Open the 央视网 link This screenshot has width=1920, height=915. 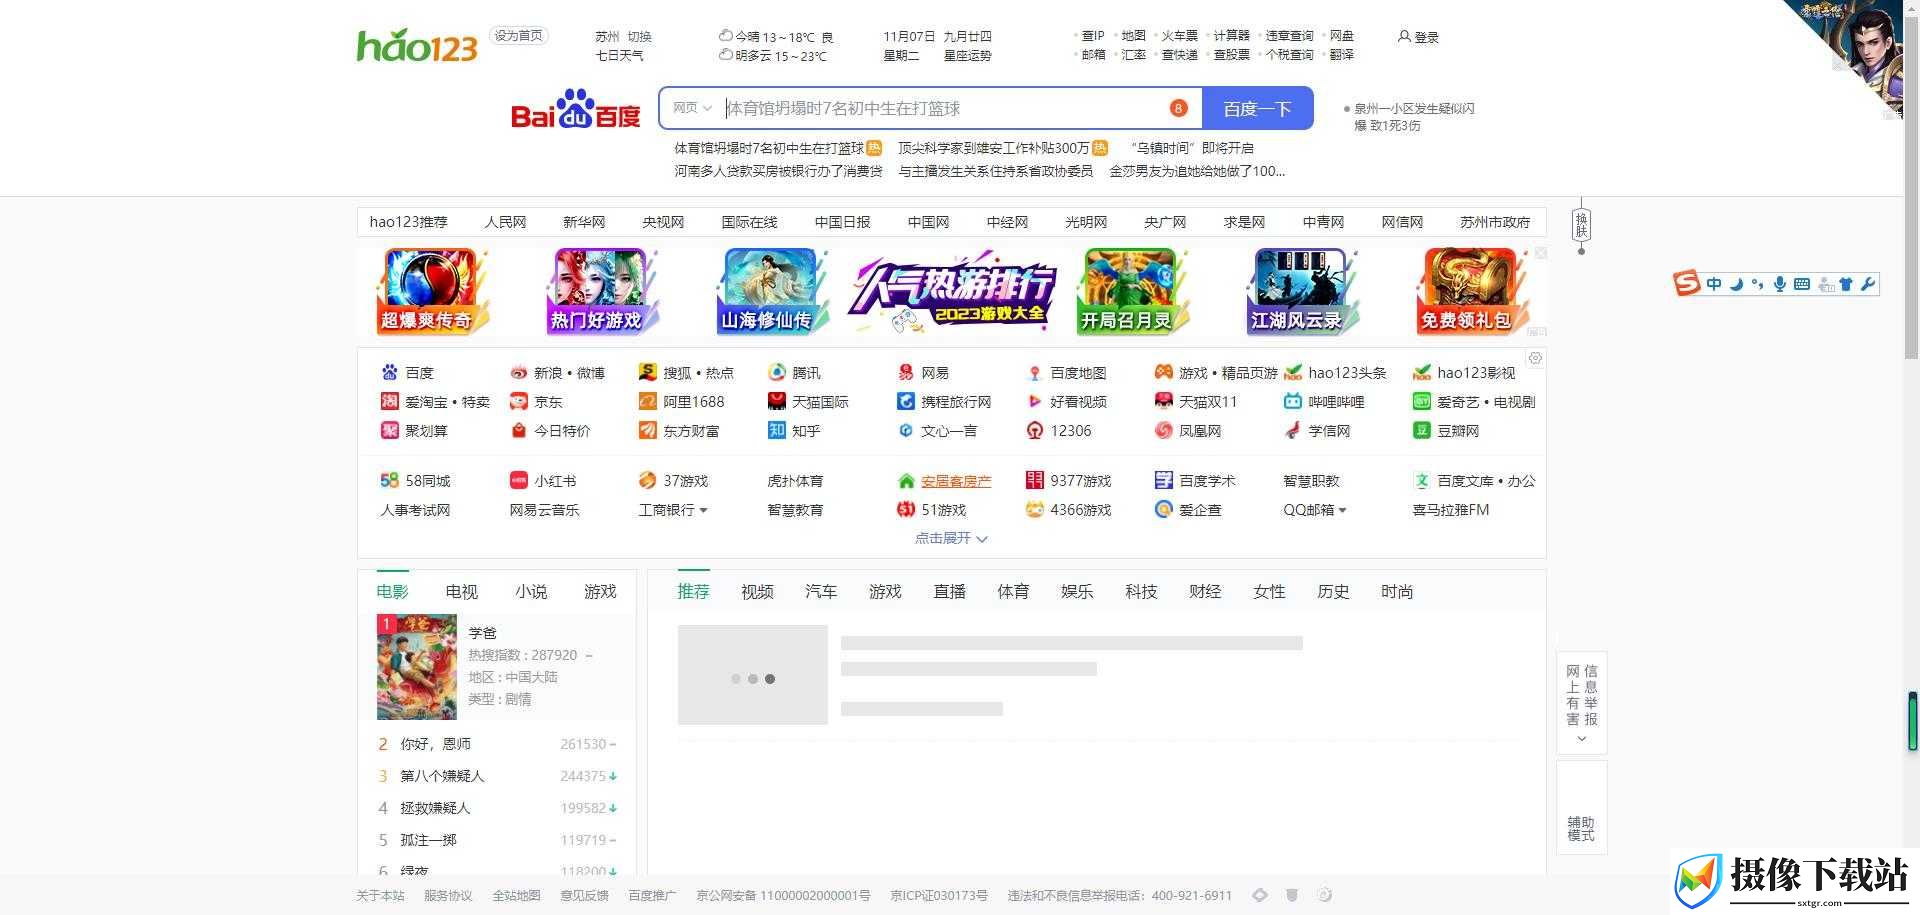point(663,222)
